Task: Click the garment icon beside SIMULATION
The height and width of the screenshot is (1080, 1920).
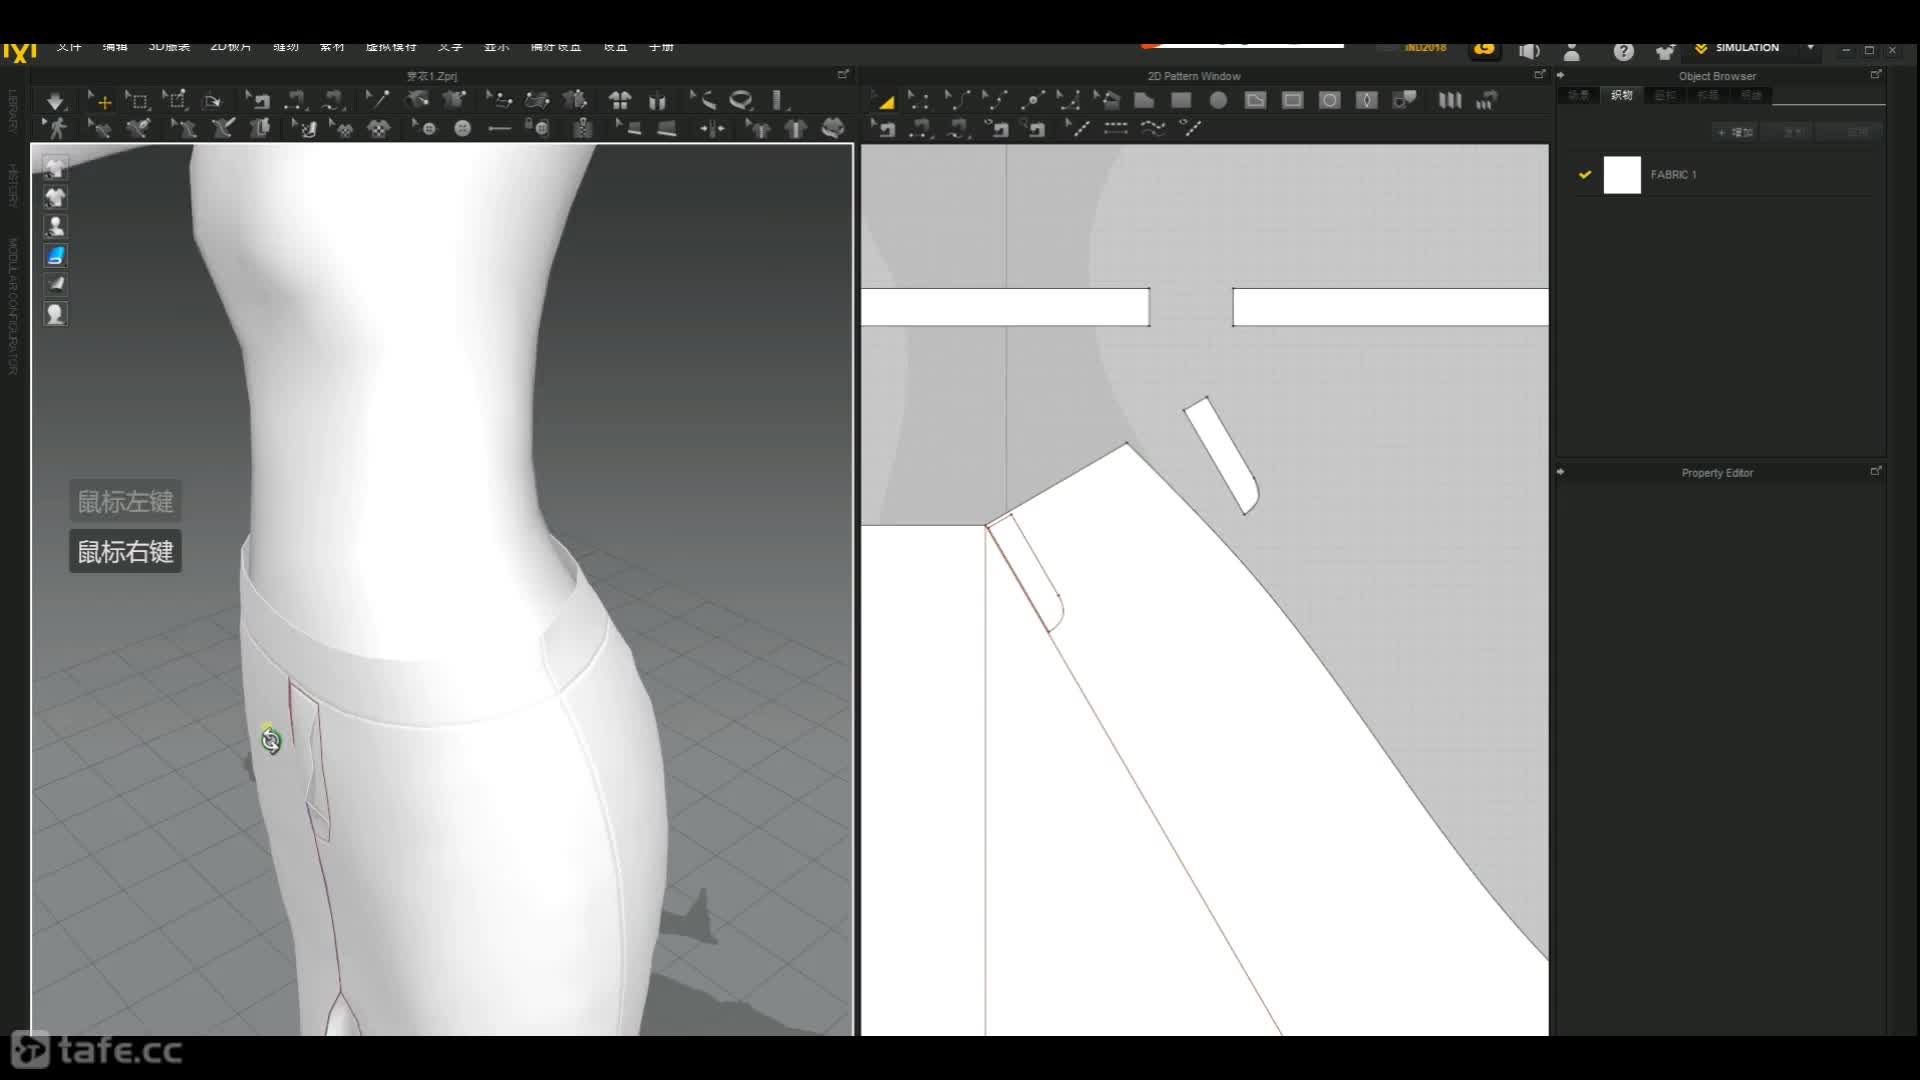Action: (1665, 51)
